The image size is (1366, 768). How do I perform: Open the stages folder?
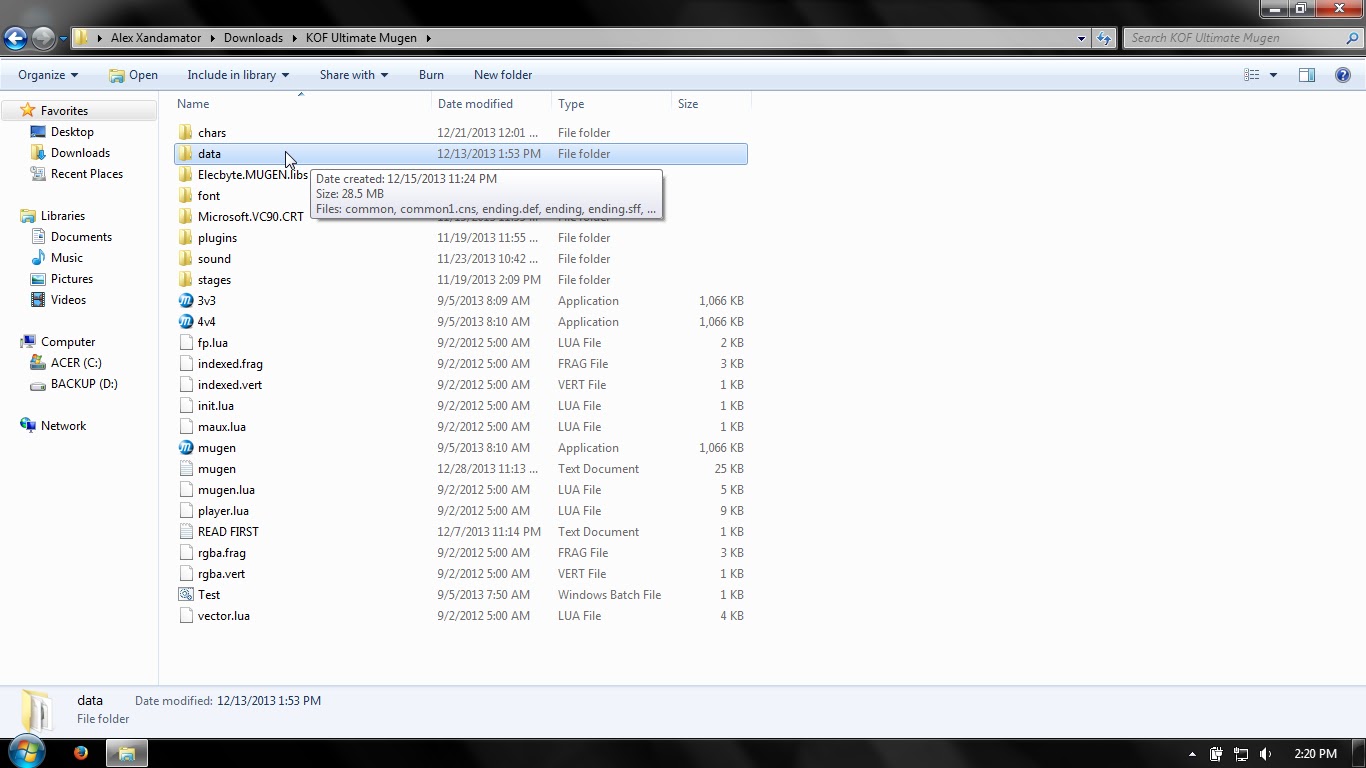(x=214, y=279)
